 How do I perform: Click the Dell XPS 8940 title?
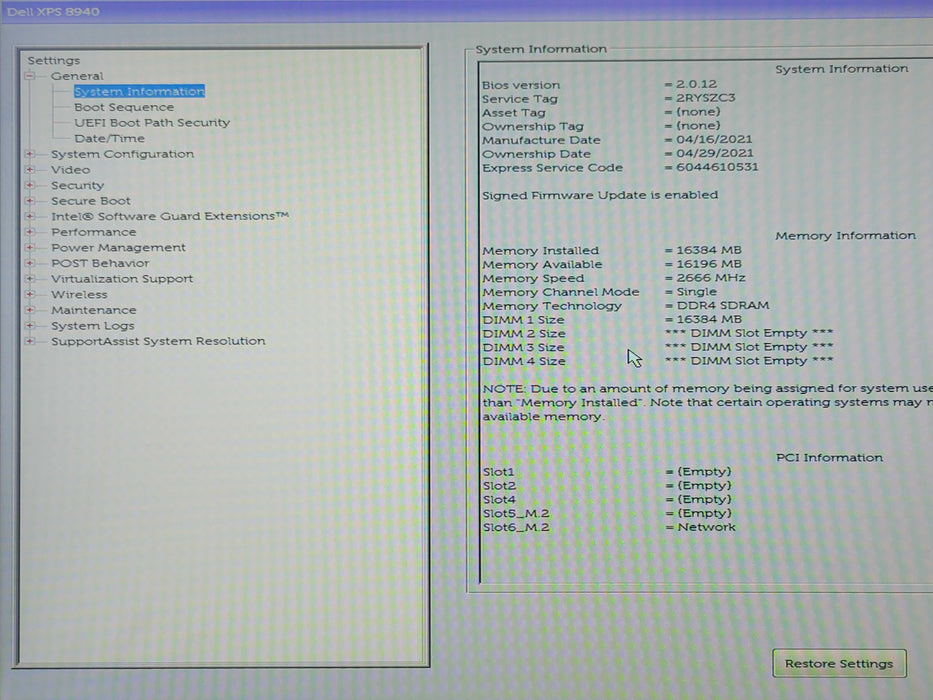(53, 11)
